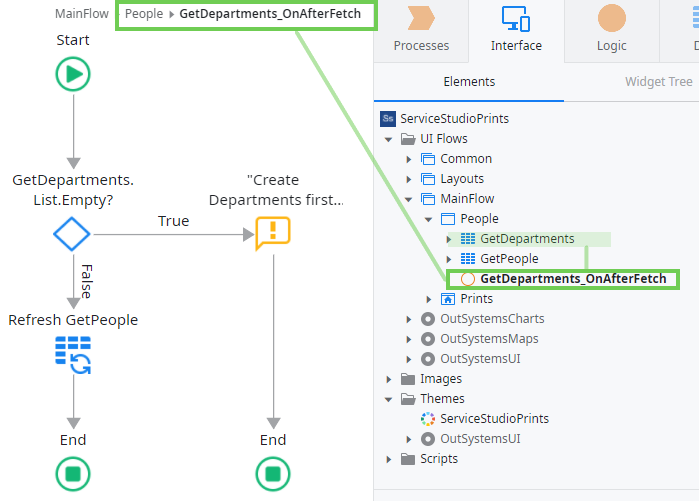Select the GetDepartments_OnAfterFetch tree item
Image resolution: width=699 pixels, height=501 pixels.
(x=573, y=279)
